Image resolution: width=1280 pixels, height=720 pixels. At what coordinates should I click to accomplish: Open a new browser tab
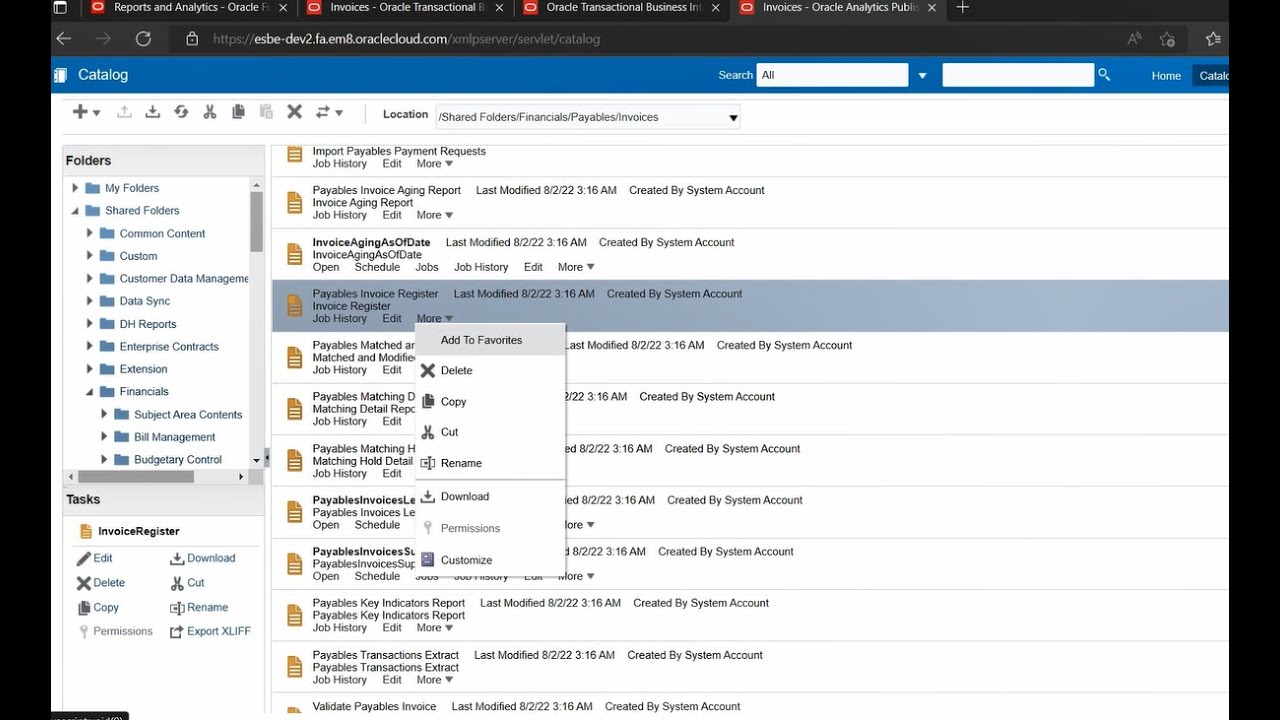(962, 8)
